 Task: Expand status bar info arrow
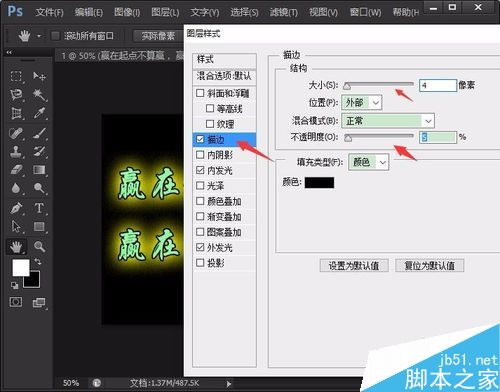pos(229,384)
